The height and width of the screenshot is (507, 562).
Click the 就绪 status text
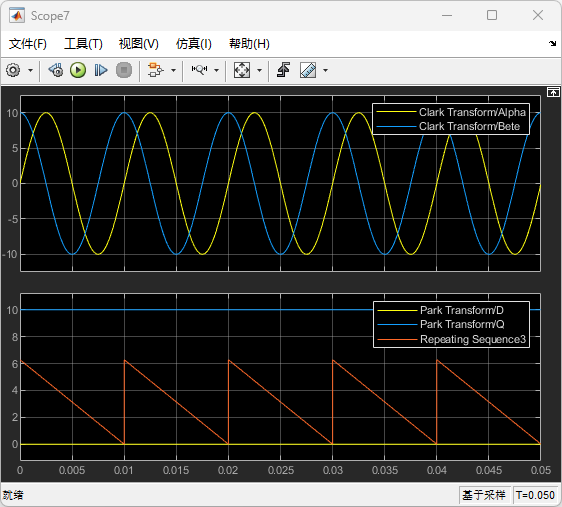(13, 495)
